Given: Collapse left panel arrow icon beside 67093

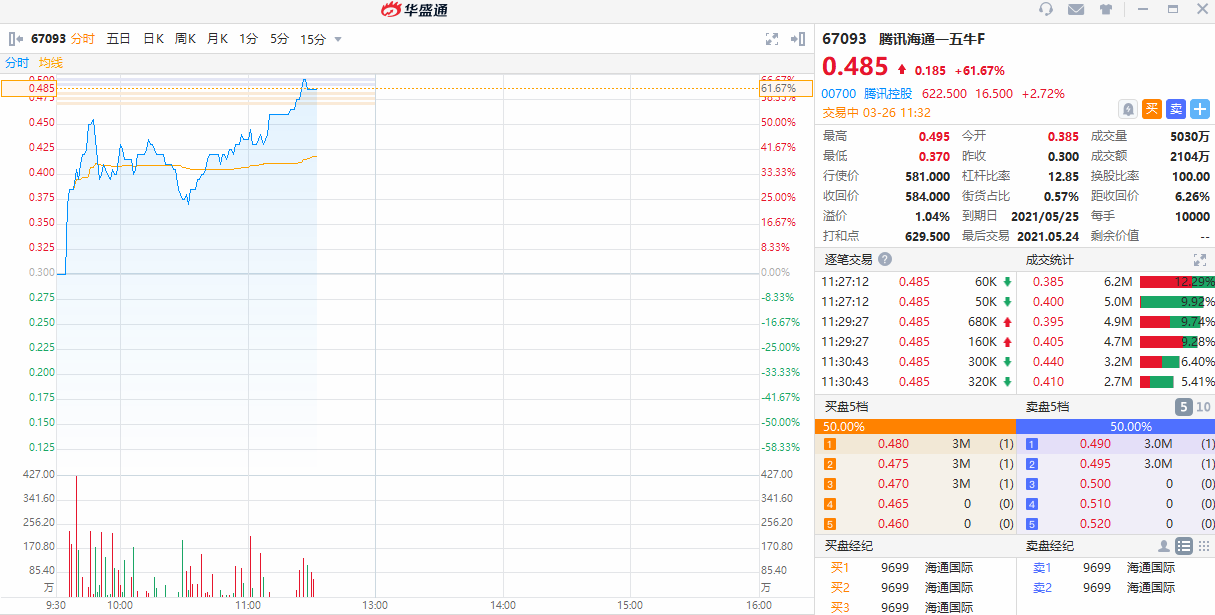Looking at the screenshot, I should (16, 39).
